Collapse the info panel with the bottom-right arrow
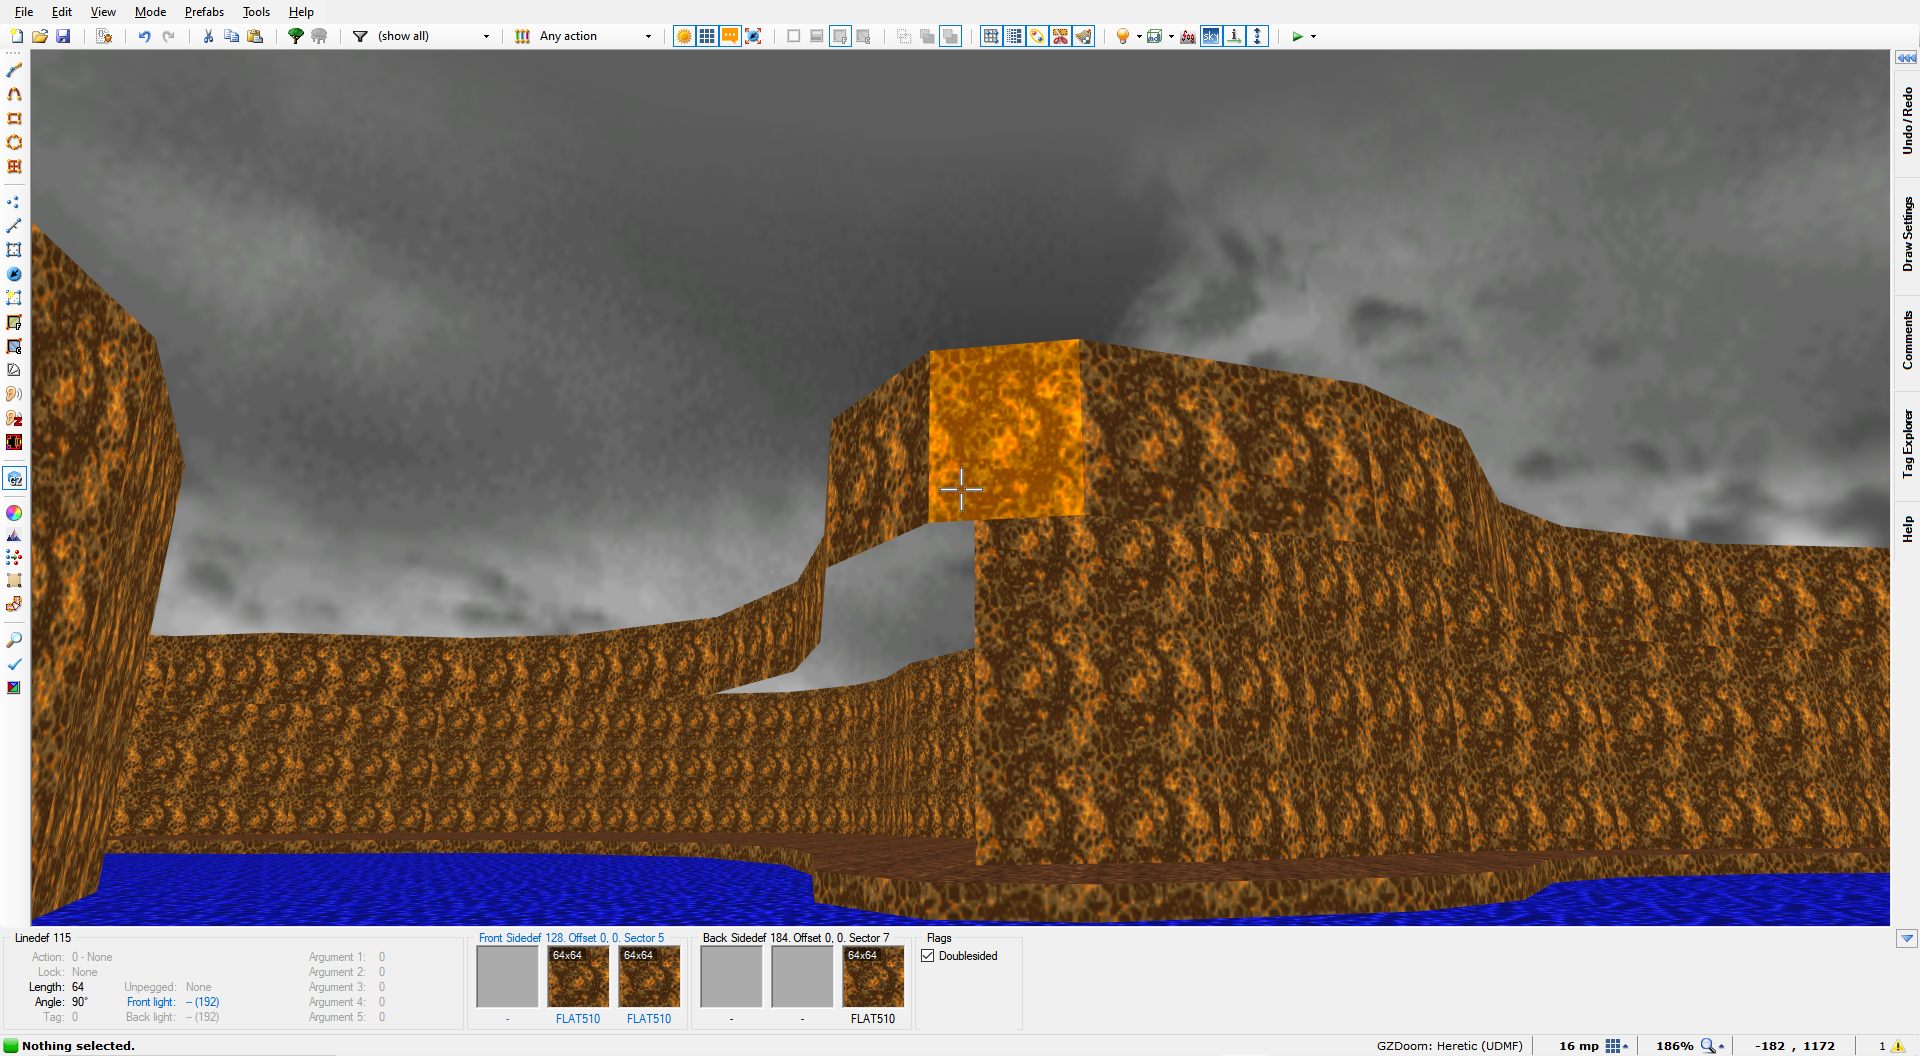1920x1056 pixels. 1907,939
